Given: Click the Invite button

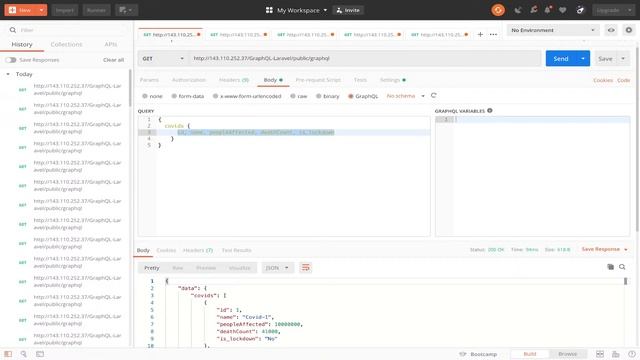Looking at the screenshot, I should (348, 10).
